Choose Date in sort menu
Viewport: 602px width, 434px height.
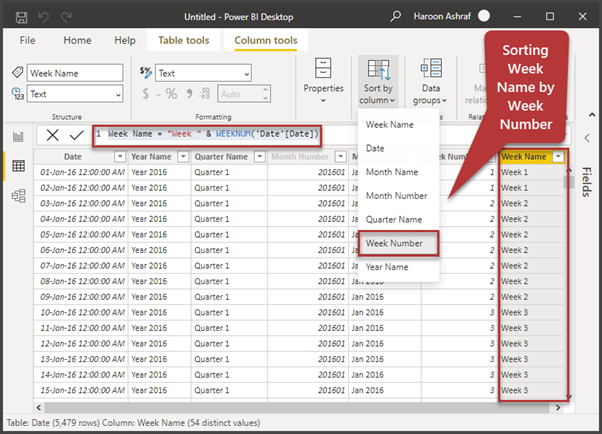[x=398, y=148]
